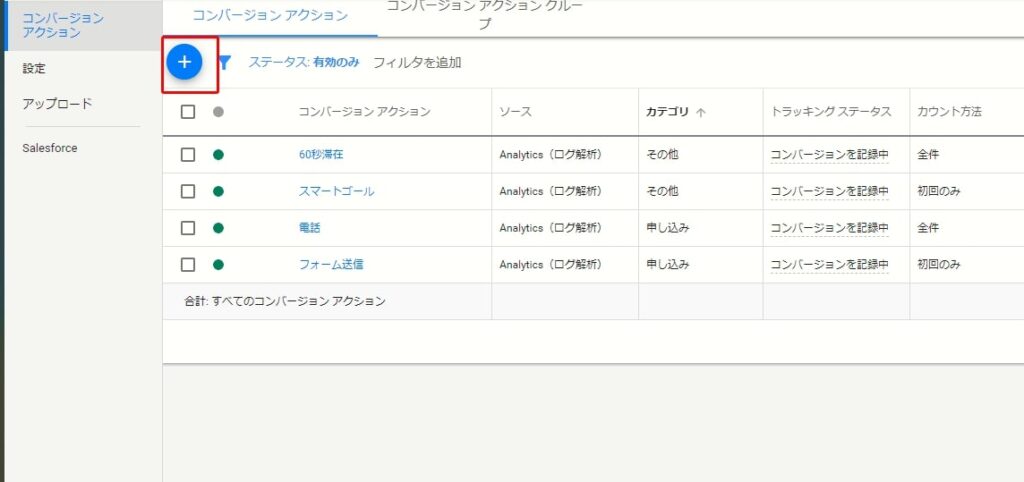Screen dimensions: 1024x482
Task: Click 全件 count method in 電話 row
Action: (x=928, y=228)
